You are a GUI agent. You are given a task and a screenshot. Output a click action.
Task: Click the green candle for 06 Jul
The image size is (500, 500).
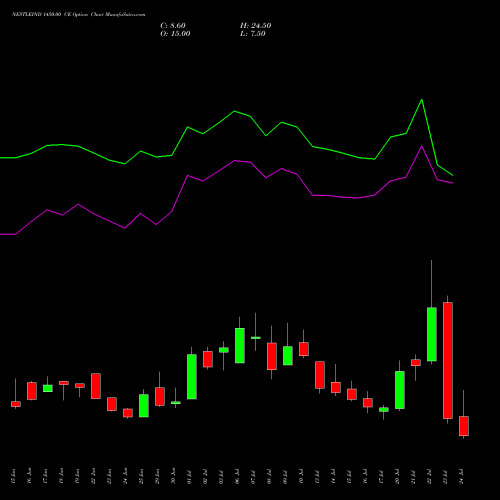(240, 346)
